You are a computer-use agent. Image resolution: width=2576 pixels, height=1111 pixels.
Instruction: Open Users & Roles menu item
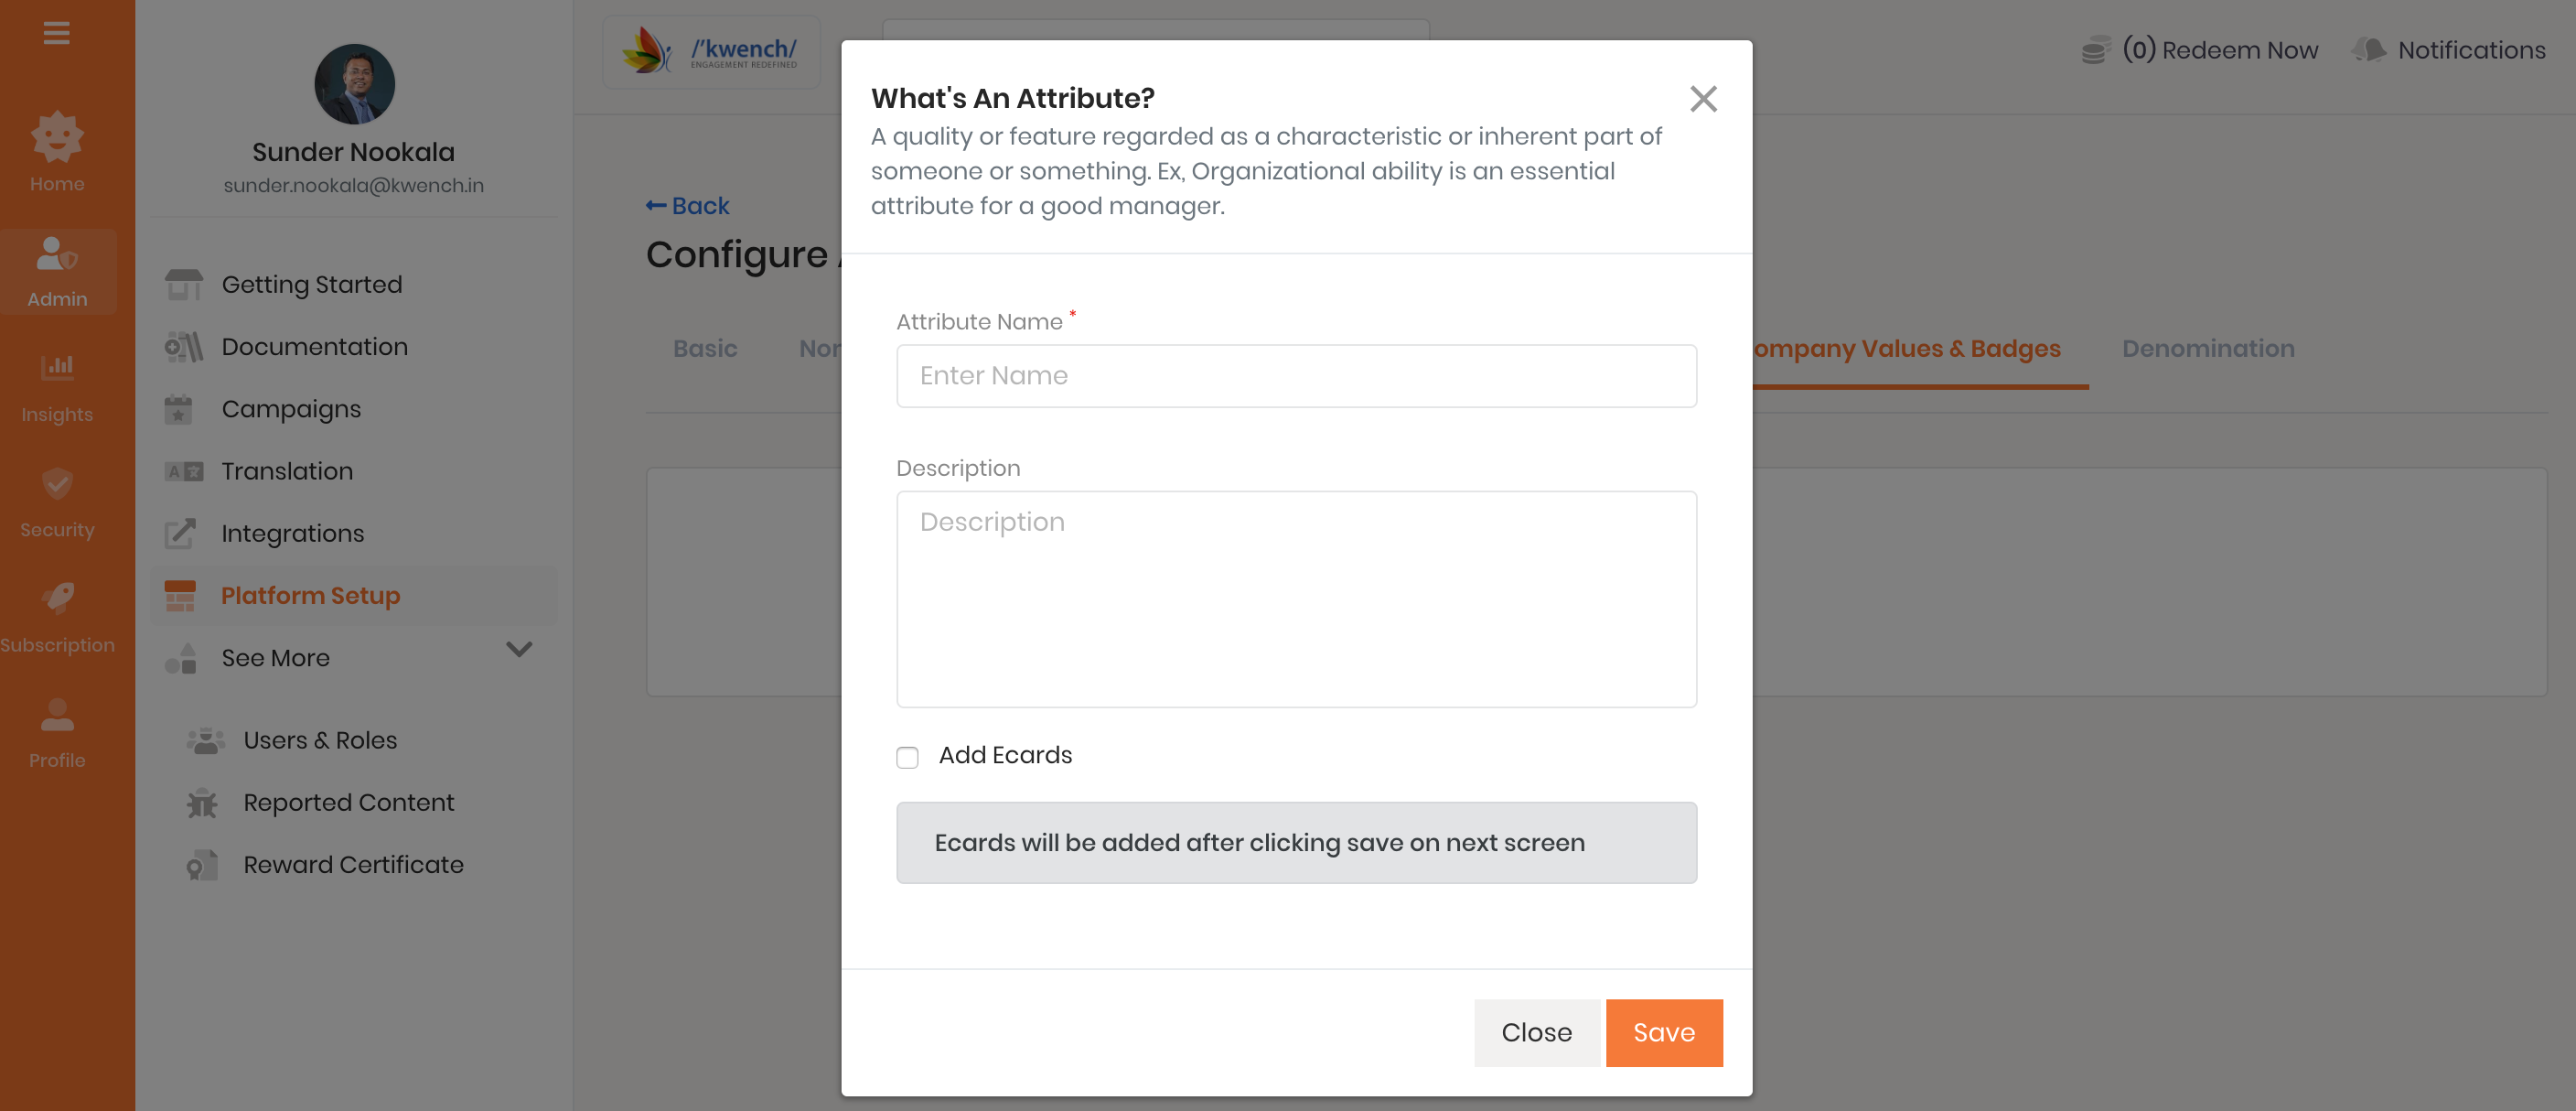pyautogui.click(x=320, y=740)
